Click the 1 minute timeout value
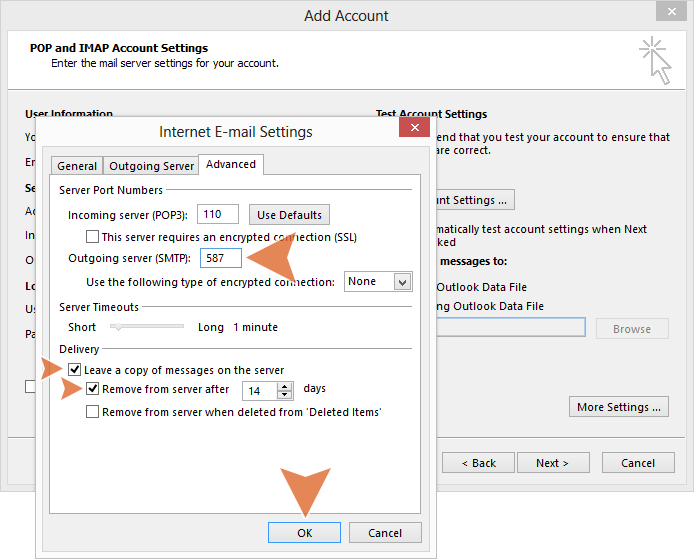The width and height of the screenshot is (694, 559). point(256,327)
